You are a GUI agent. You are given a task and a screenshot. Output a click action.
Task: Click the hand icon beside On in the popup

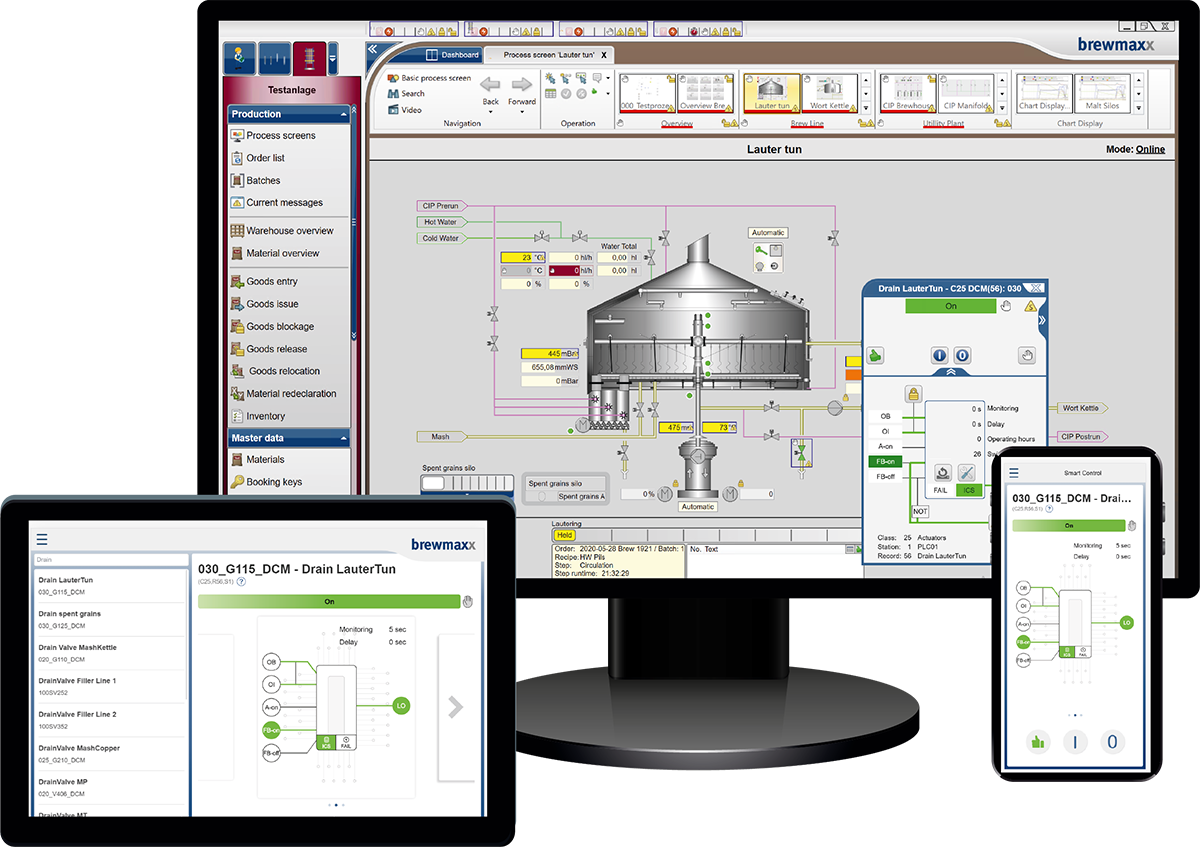click(1007, 307)
